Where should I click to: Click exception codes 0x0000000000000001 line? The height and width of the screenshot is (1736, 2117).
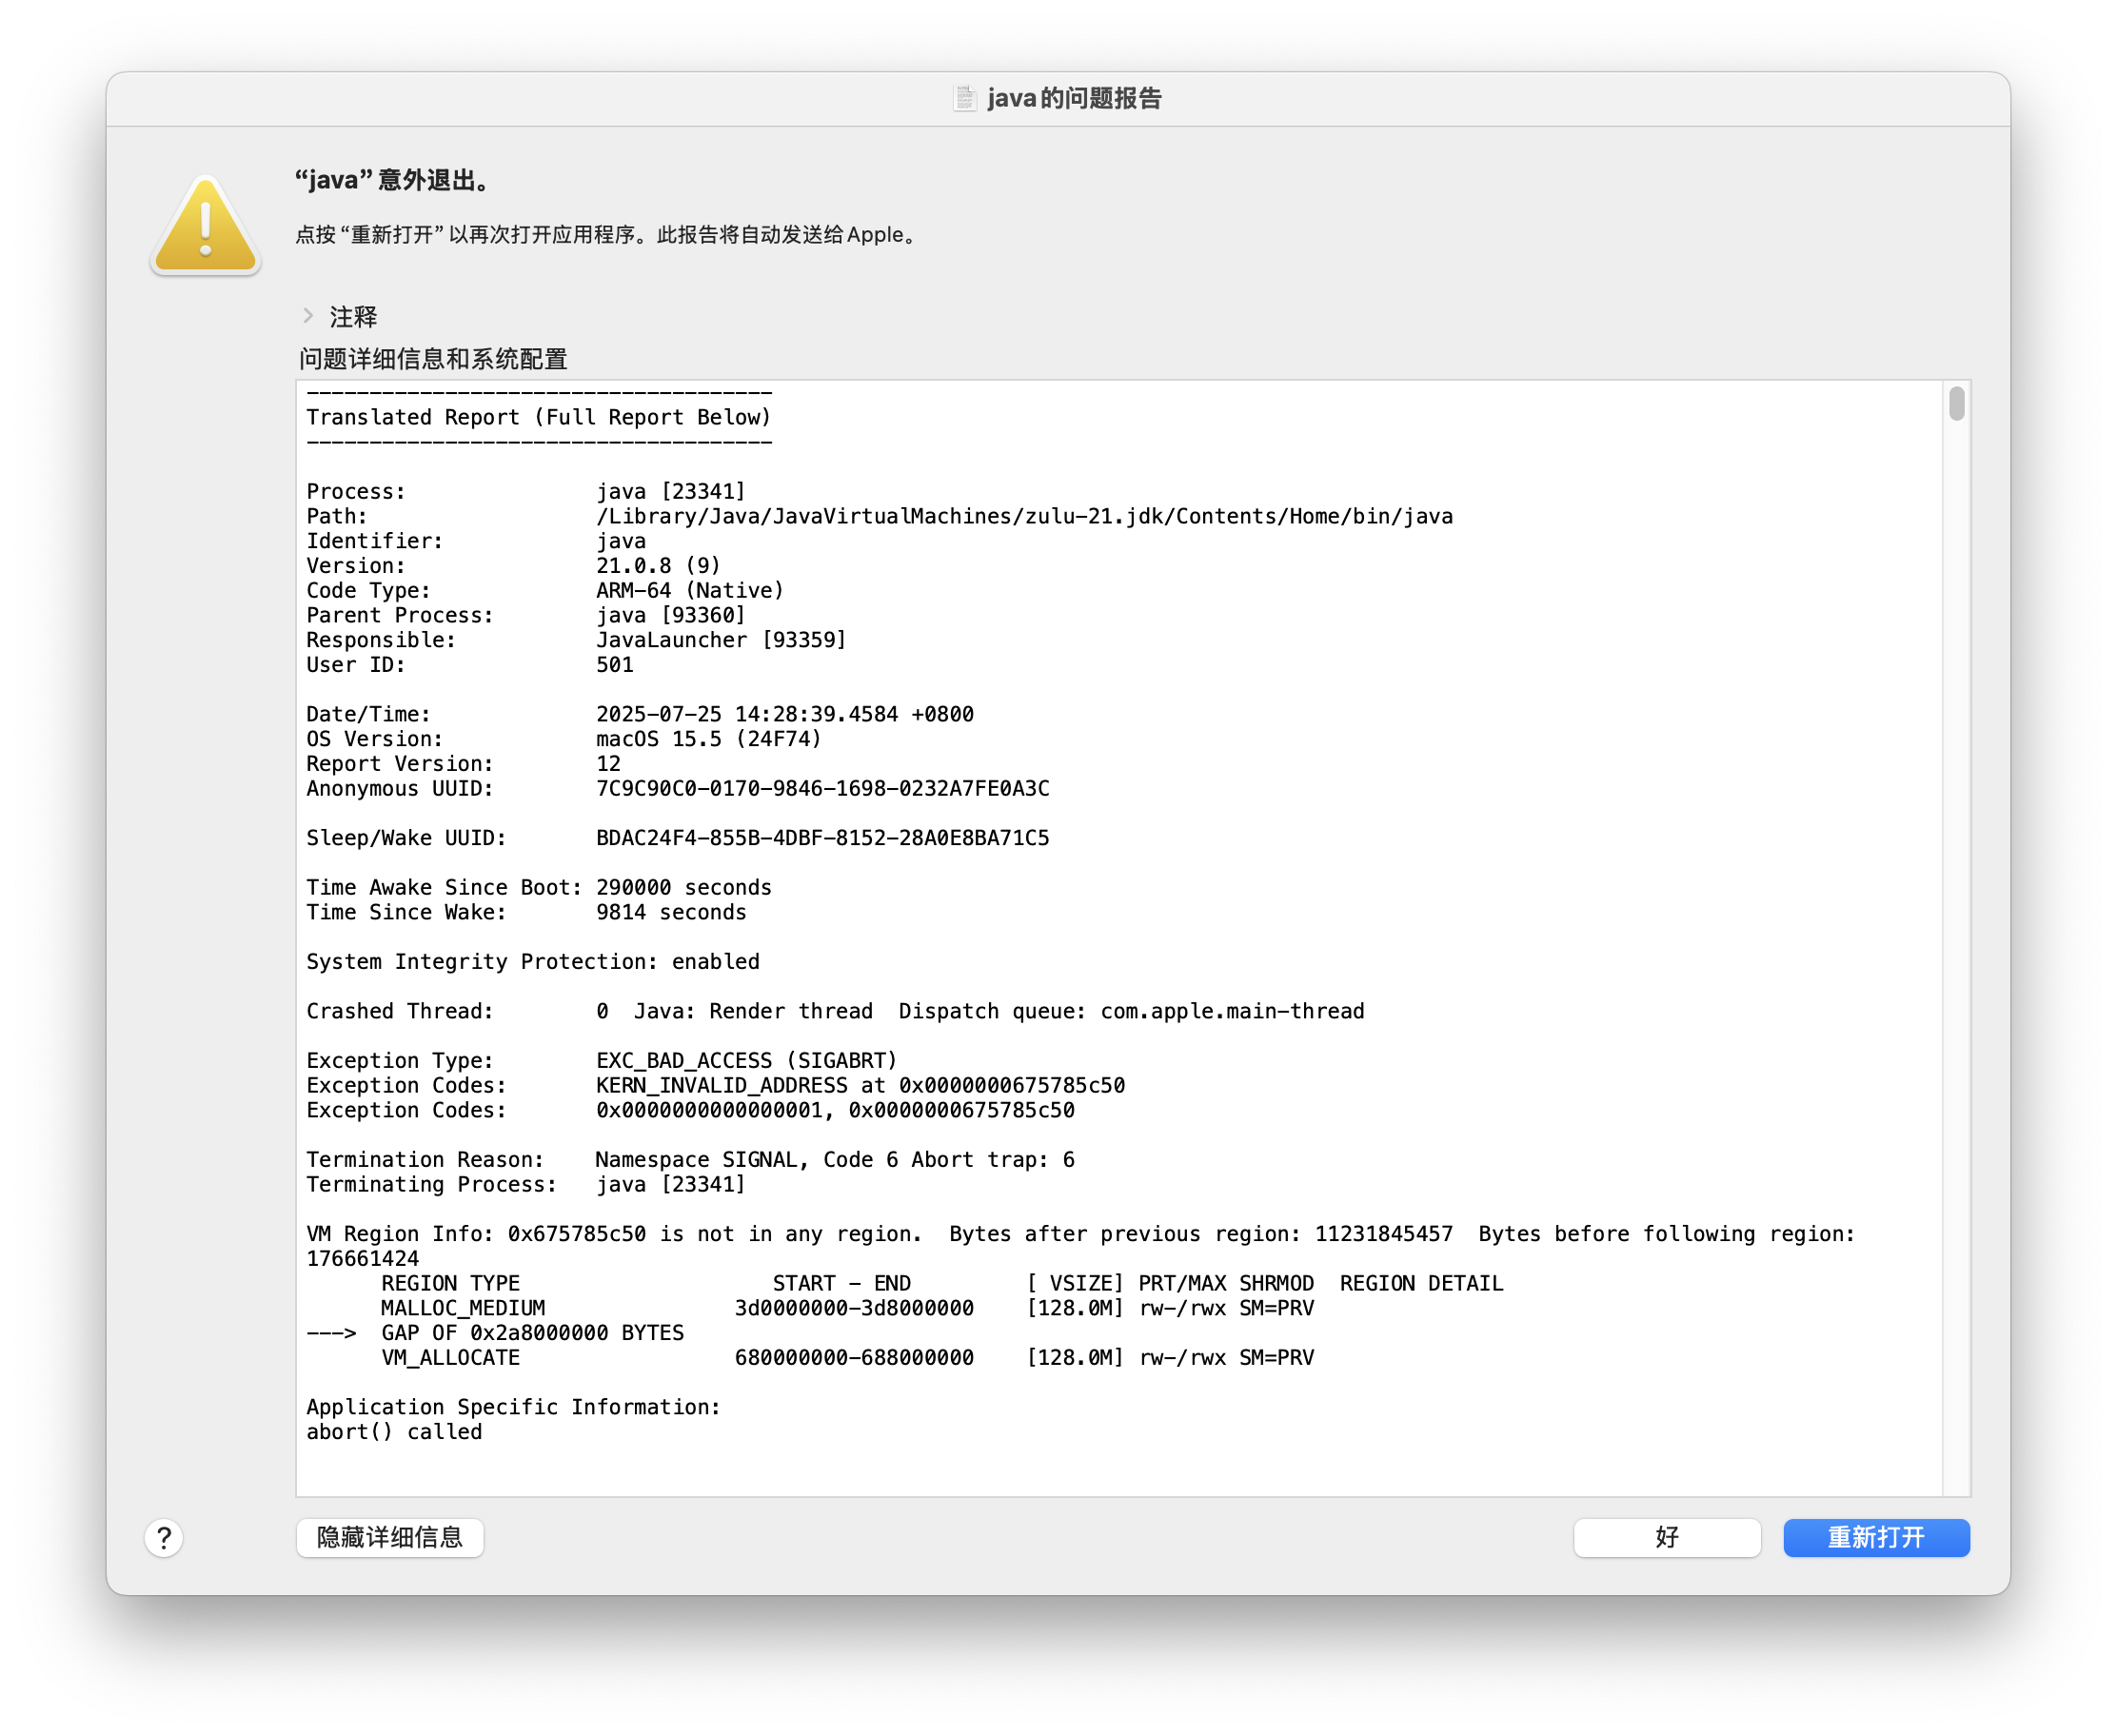(690, 1110)
